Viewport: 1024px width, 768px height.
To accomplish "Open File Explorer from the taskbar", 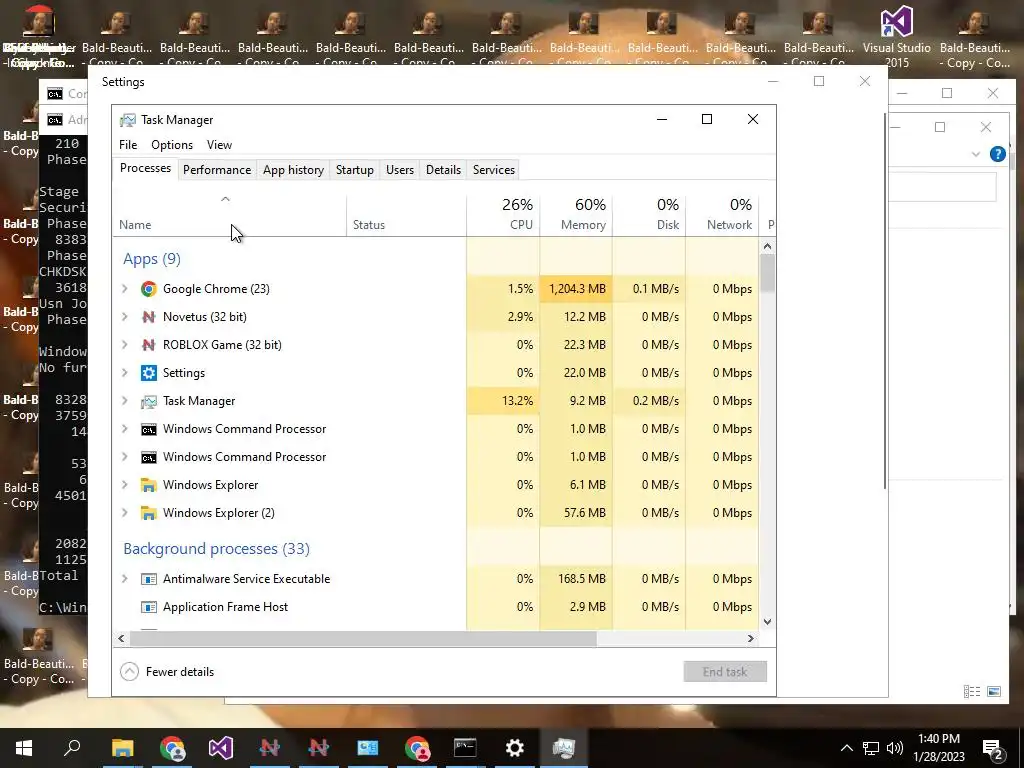I will 123,747.
